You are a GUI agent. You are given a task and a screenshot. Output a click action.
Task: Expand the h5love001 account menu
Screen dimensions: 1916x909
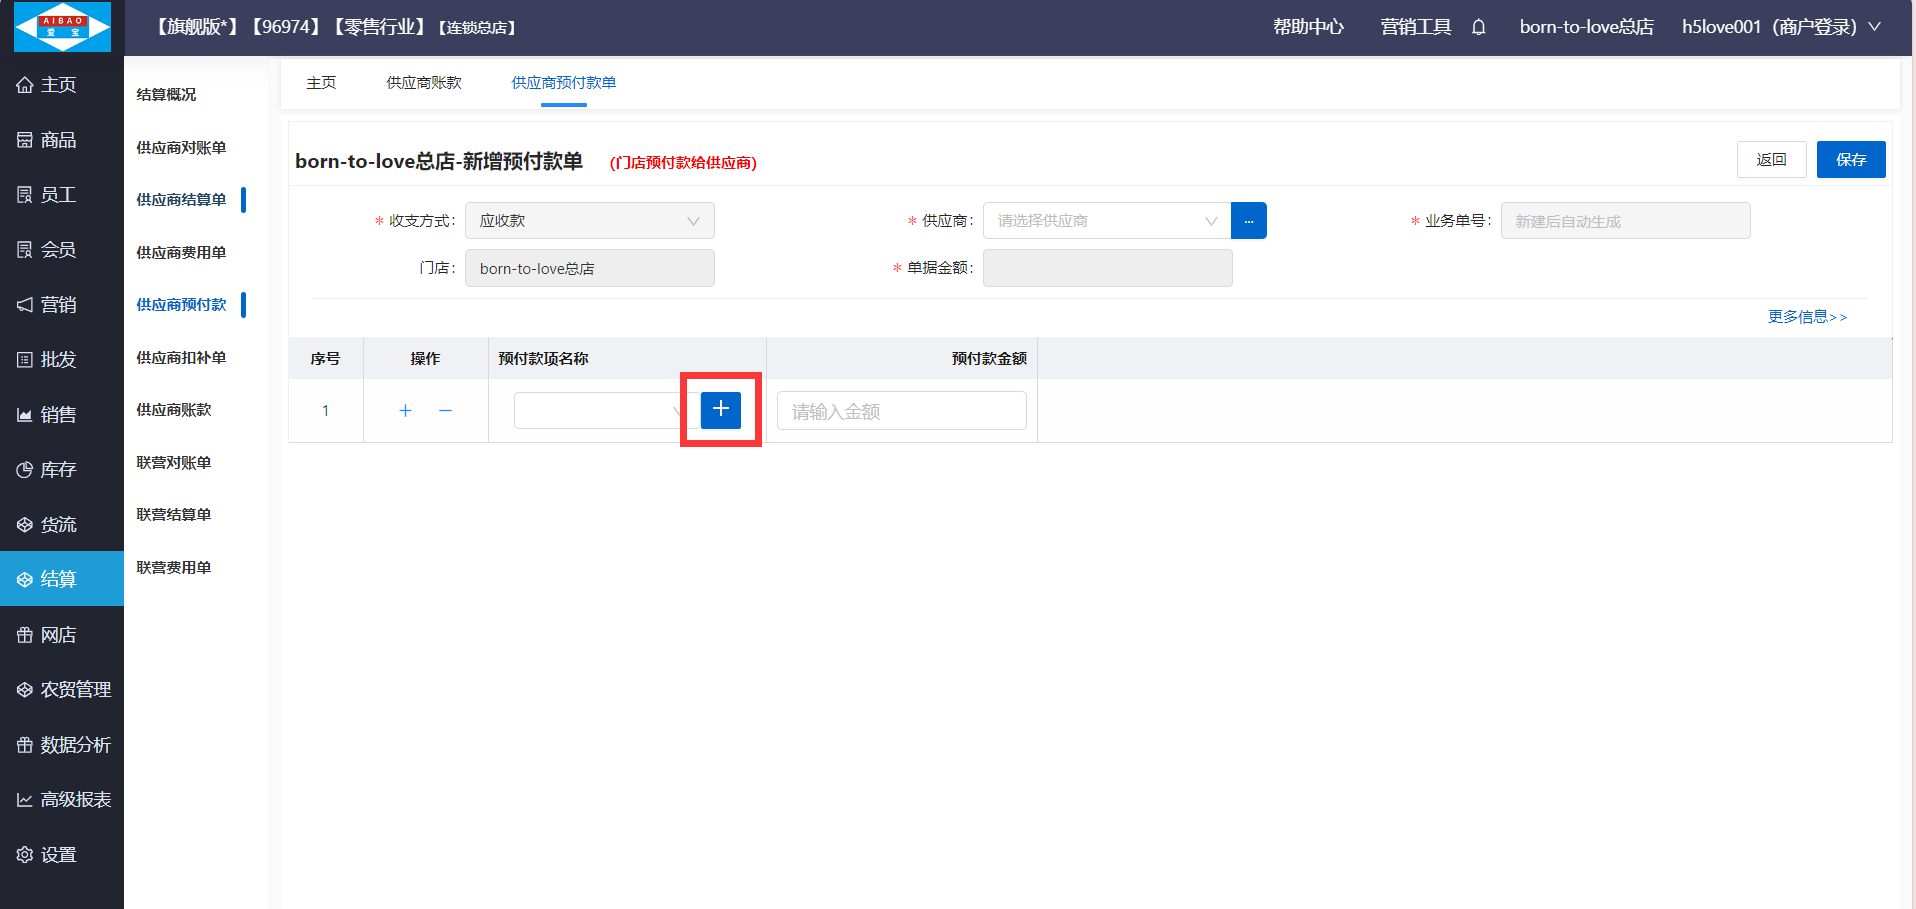coord(1780,27)
